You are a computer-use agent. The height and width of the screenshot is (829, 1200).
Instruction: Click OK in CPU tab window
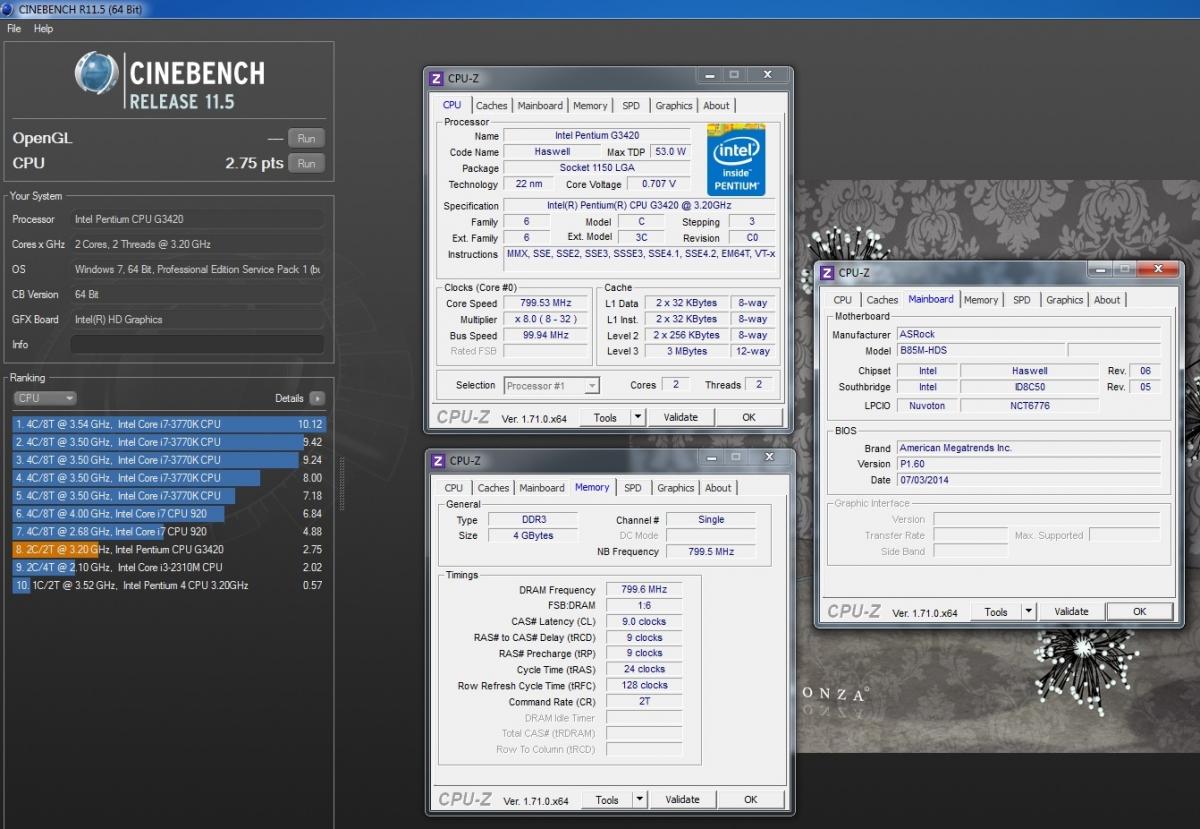pyautogui.click(x=749, y=417)
